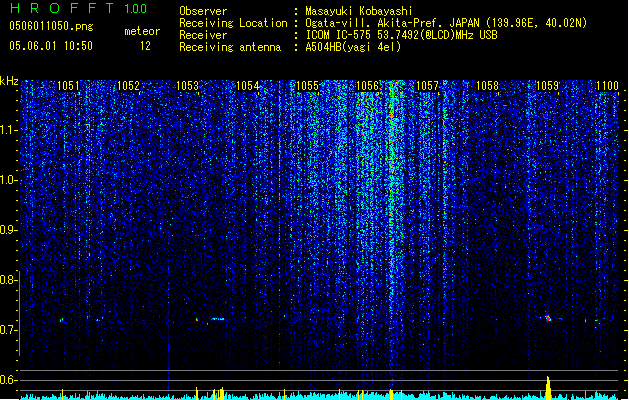Click the 1054 time marker
629x400 pixels.
248,86
